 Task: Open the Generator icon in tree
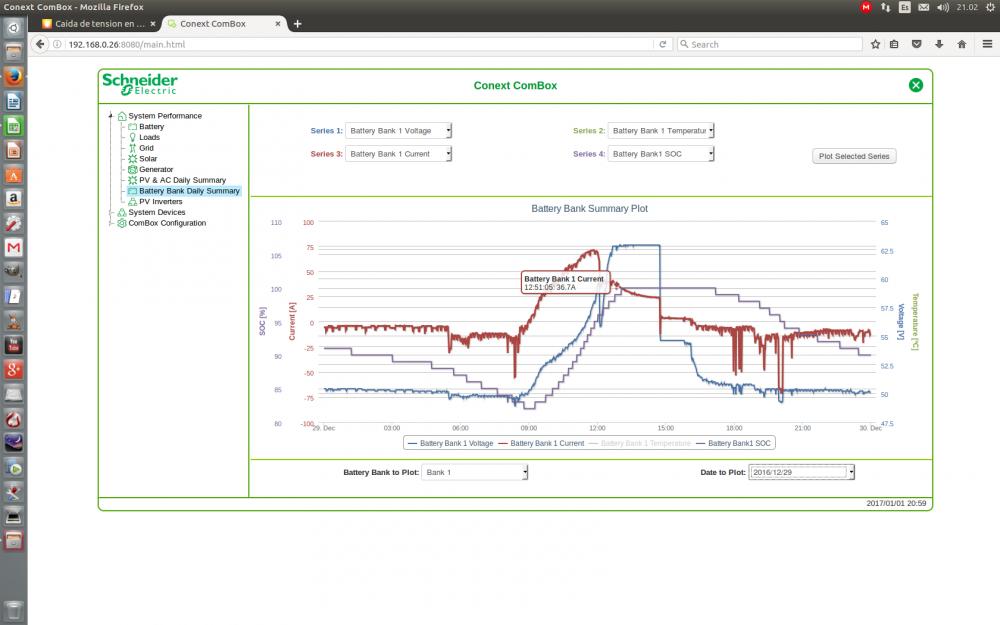[133, 170]
